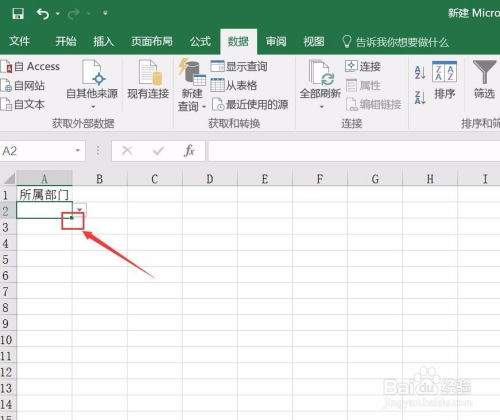Select row 10 header
500x420 pixels.
(8, 340)
